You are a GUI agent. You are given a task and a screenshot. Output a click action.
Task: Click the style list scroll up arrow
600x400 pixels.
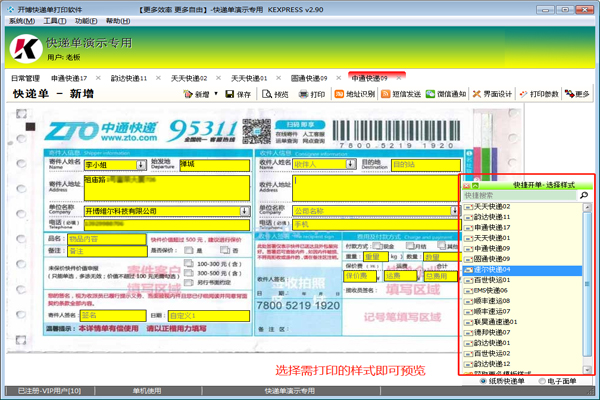(x=587, y=207)
